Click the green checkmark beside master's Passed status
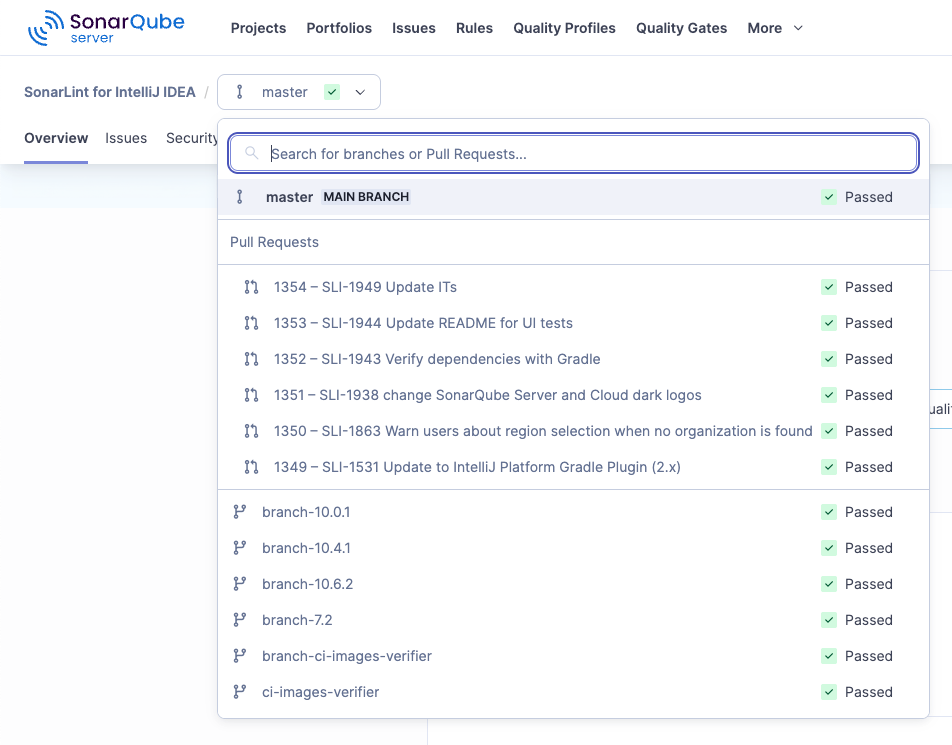The image size is (952, 745). click(x=829, y=197)
